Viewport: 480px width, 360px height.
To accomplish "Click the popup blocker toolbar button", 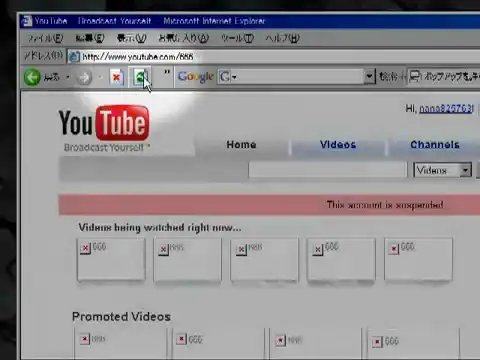I will [444, 77].
